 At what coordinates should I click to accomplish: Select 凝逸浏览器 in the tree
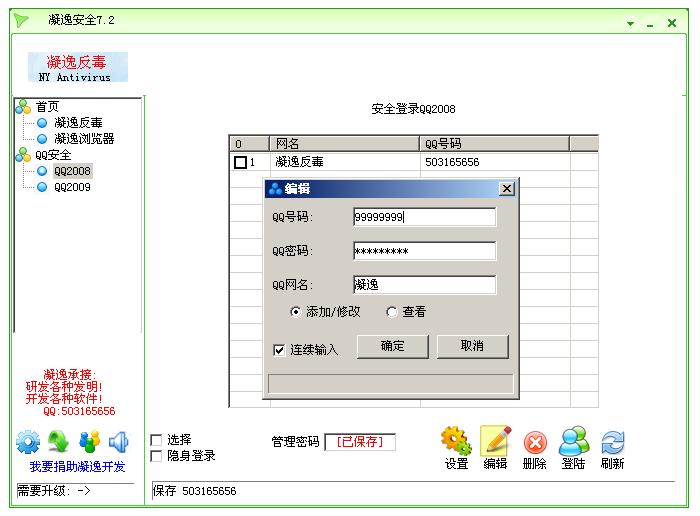point(84,139)
